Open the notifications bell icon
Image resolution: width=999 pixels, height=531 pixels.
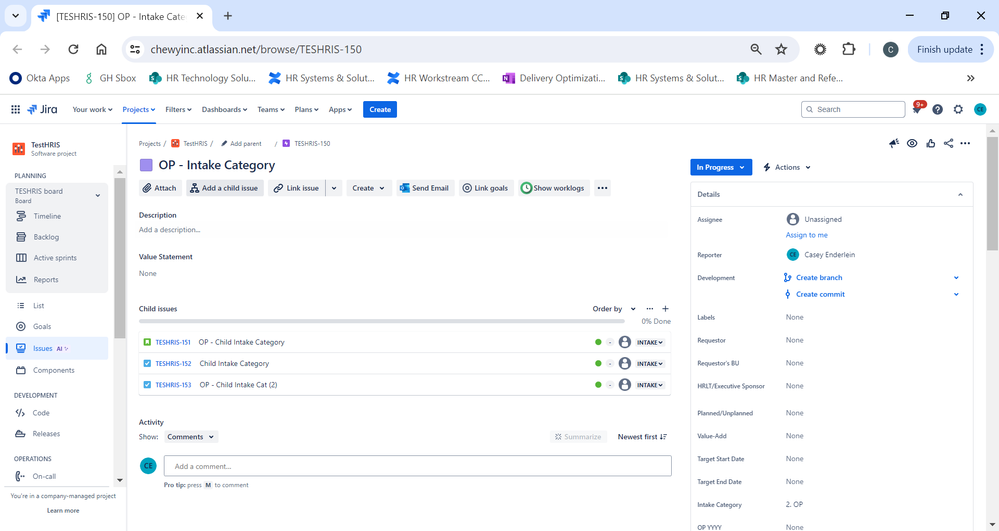[x=917, y=109]
